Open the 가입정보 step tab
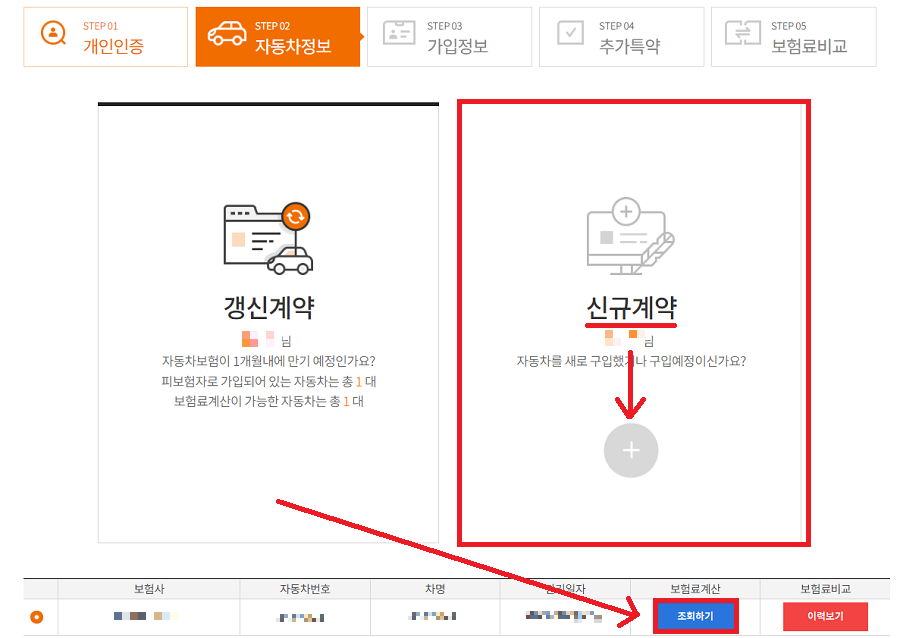900x638 pixels. 449,37
